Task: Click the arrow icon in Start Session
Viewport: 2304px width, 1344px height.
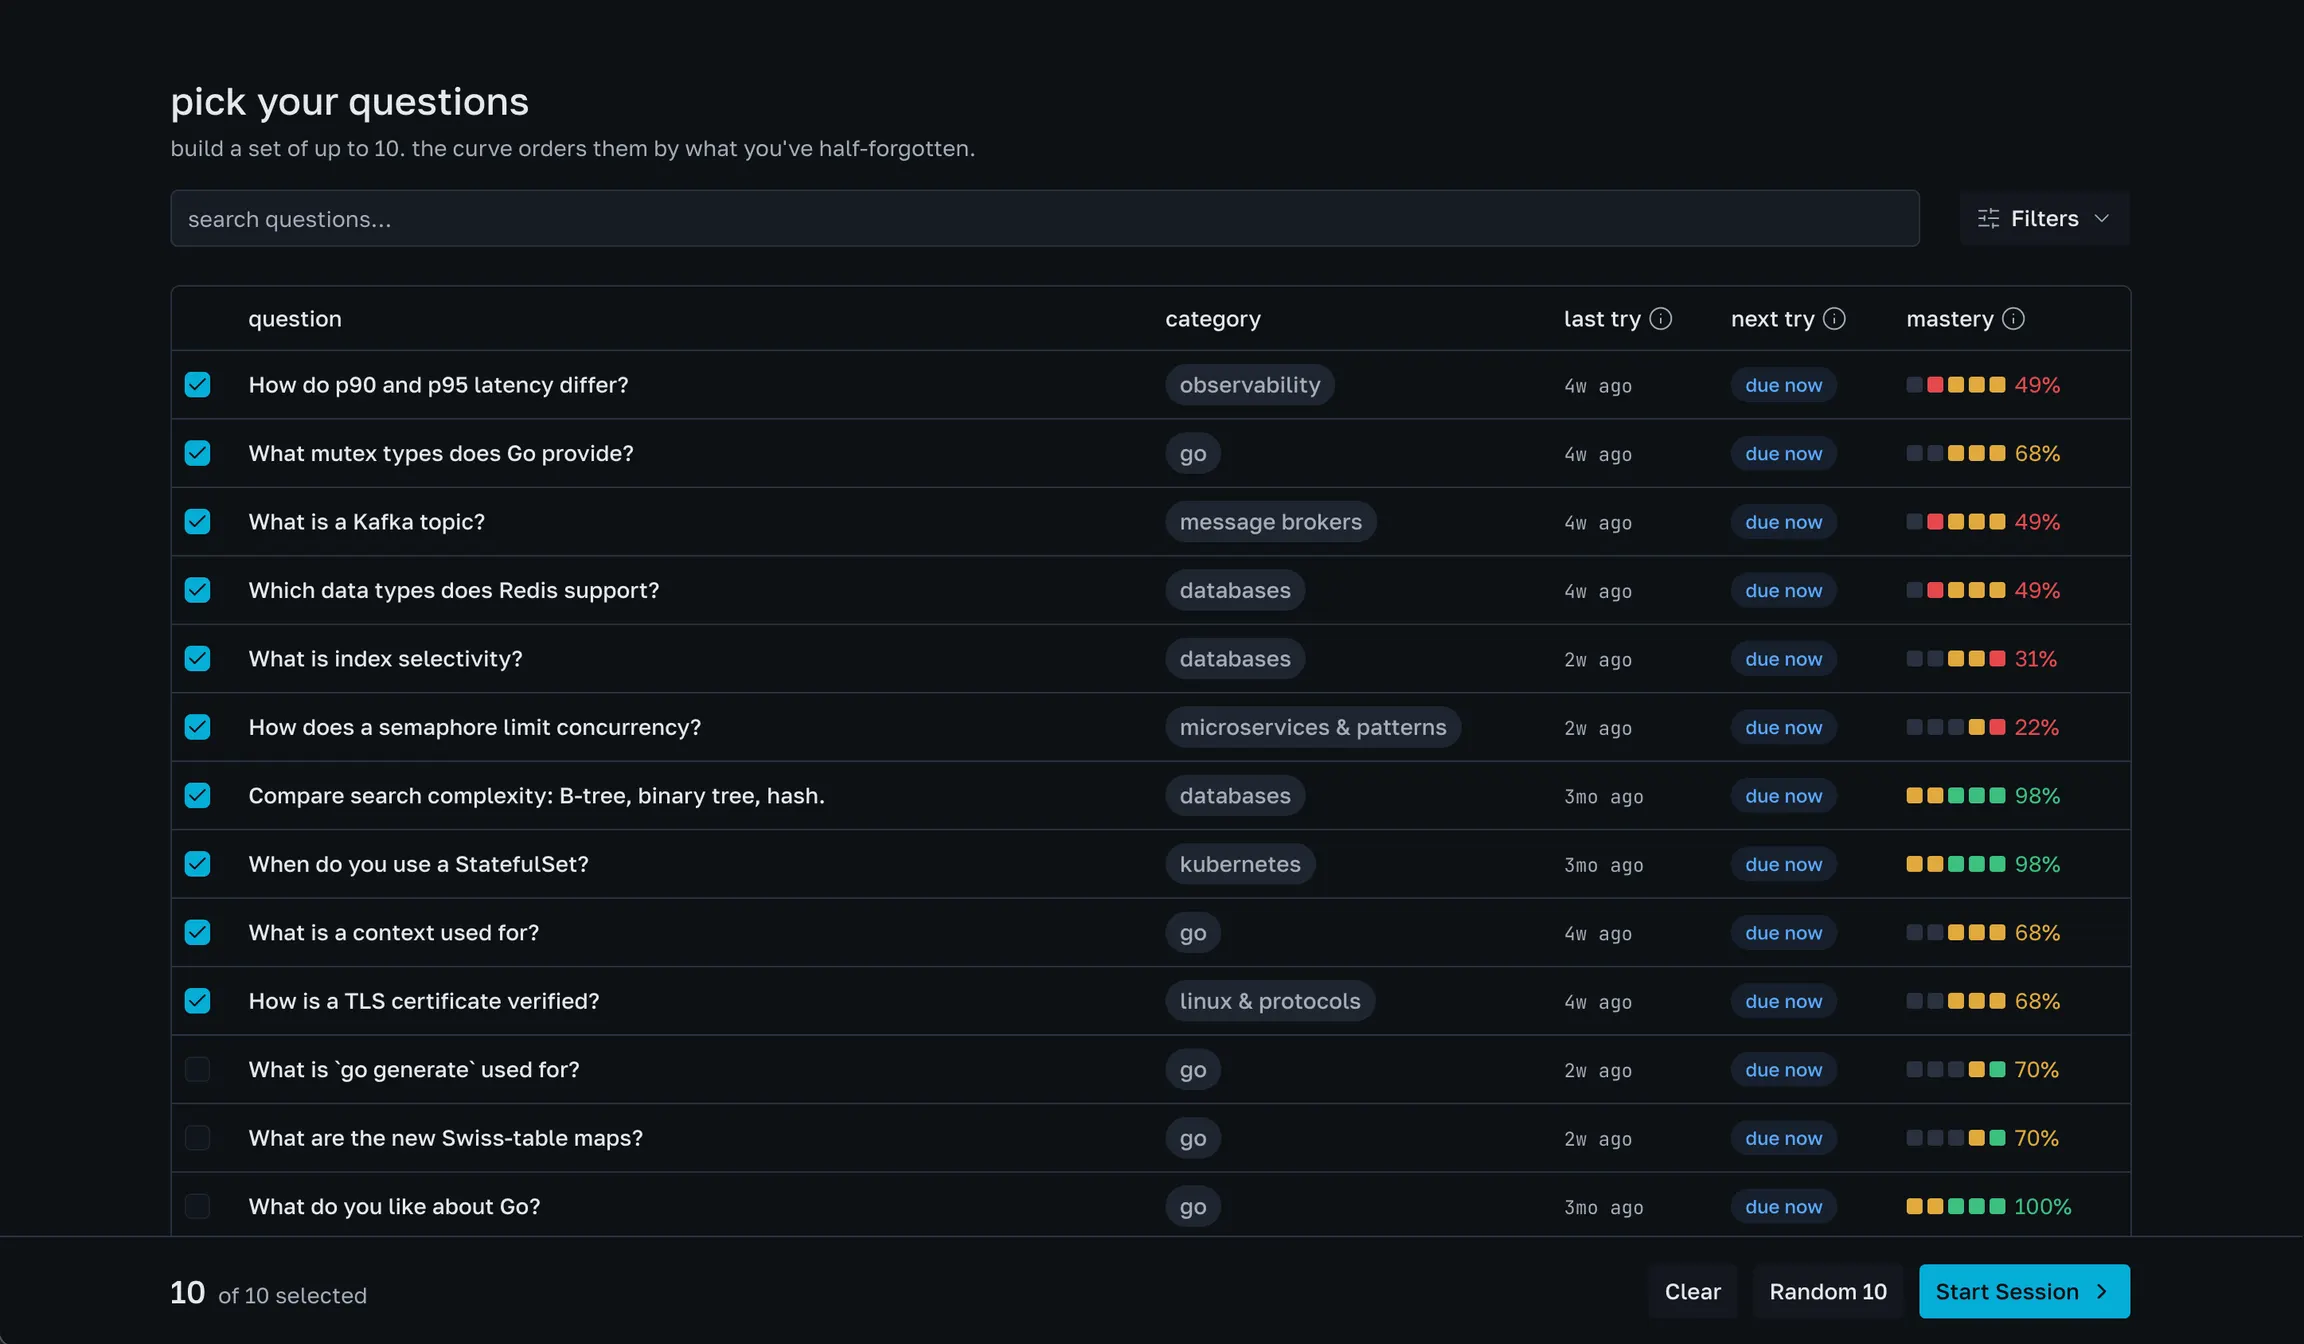Action: point(2101,1291)
